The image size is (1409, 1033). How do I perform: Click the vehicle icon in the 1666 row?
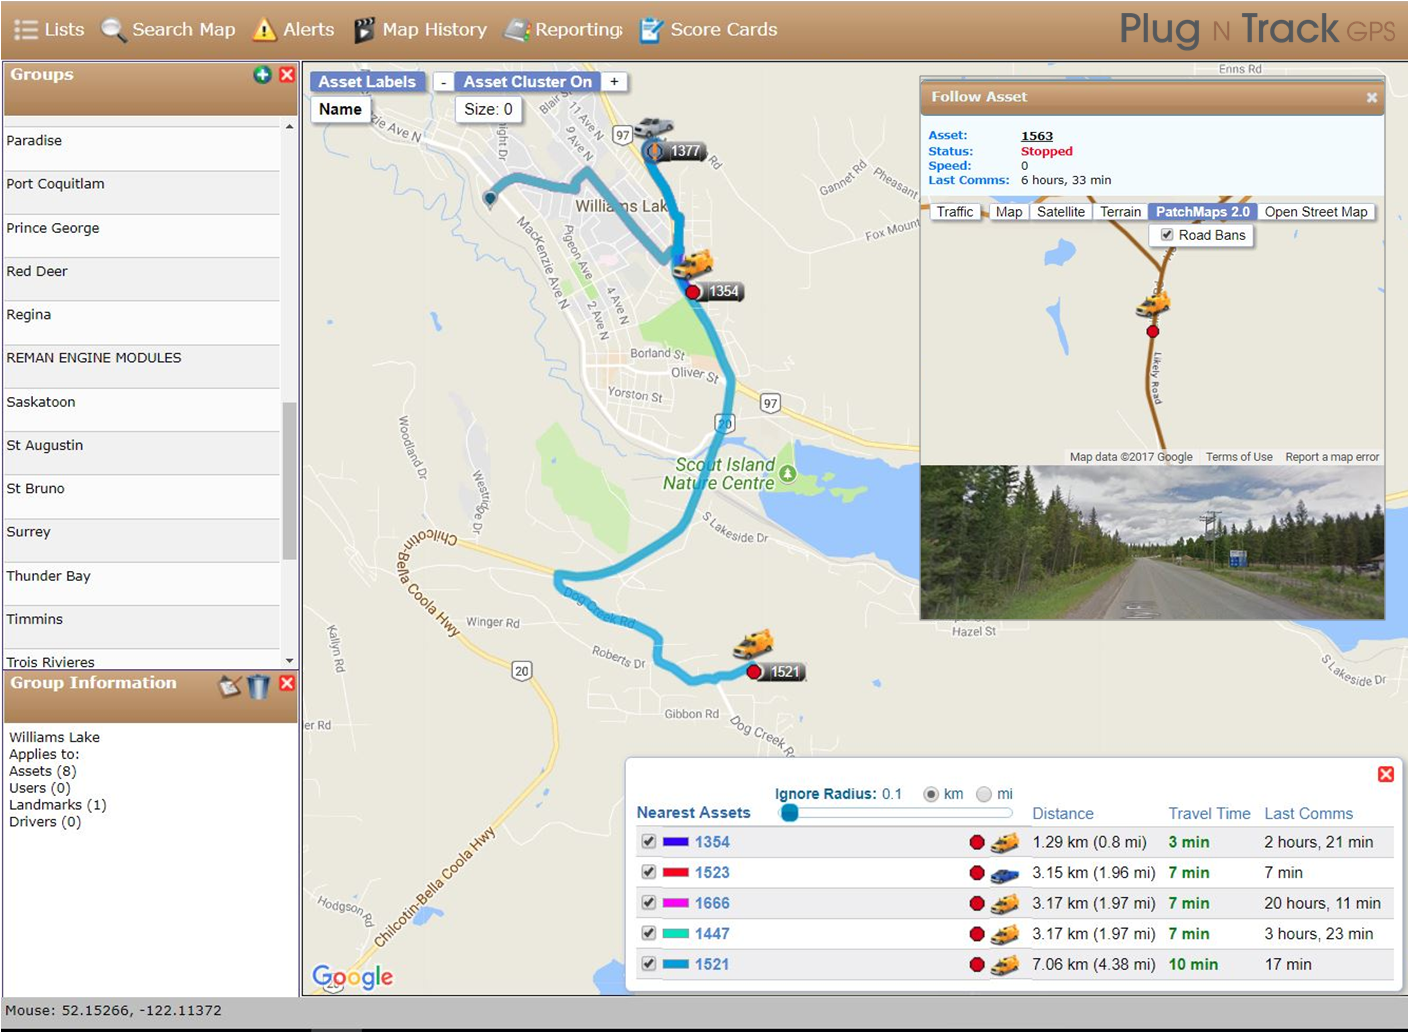click(1005, 904)
